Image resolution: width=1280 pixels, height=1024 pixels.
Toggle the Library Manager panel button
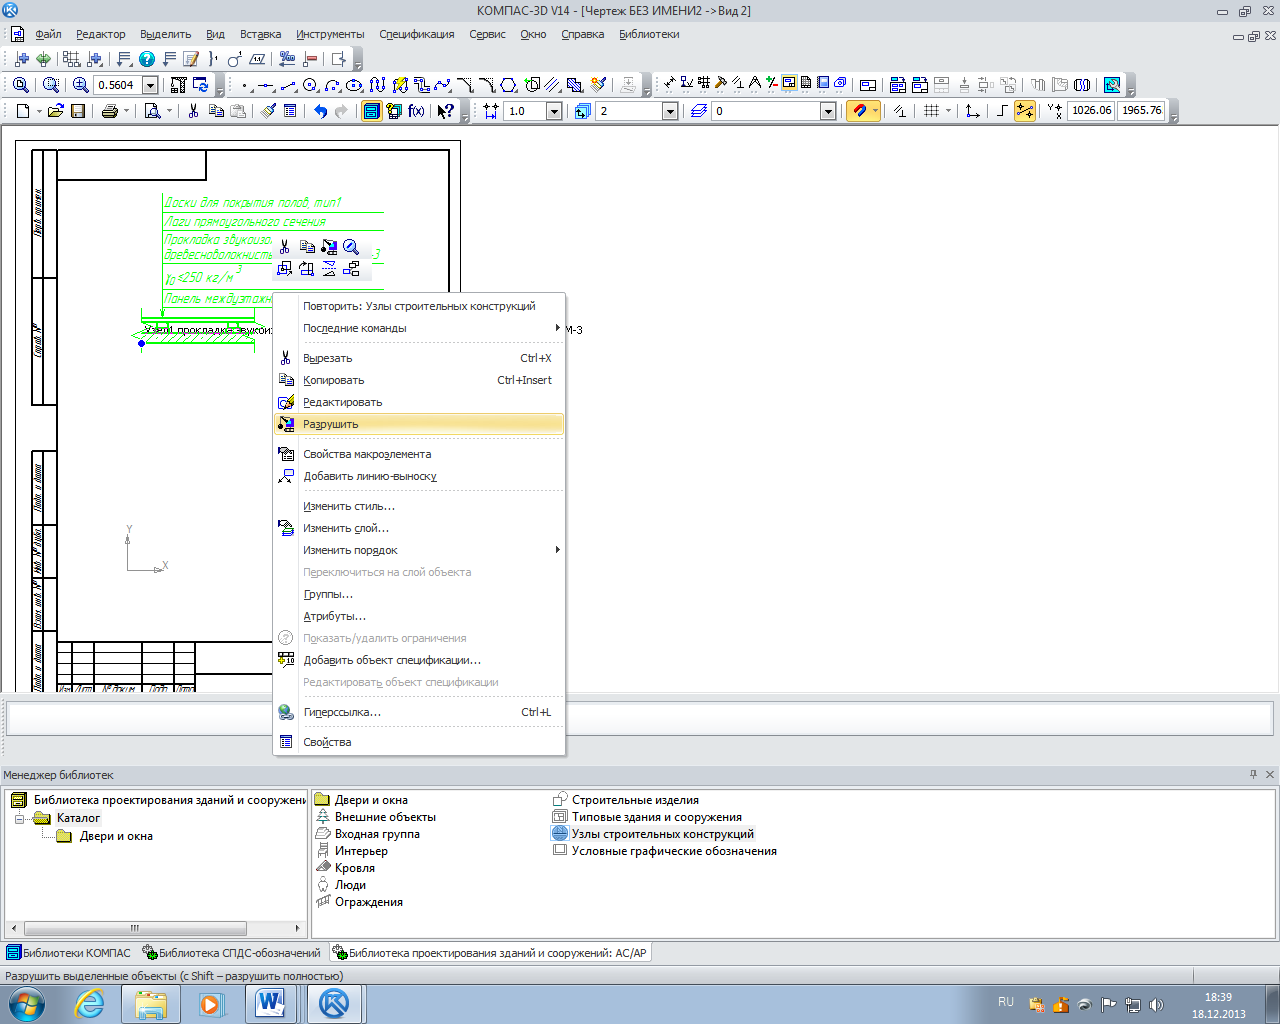(371, 111)
